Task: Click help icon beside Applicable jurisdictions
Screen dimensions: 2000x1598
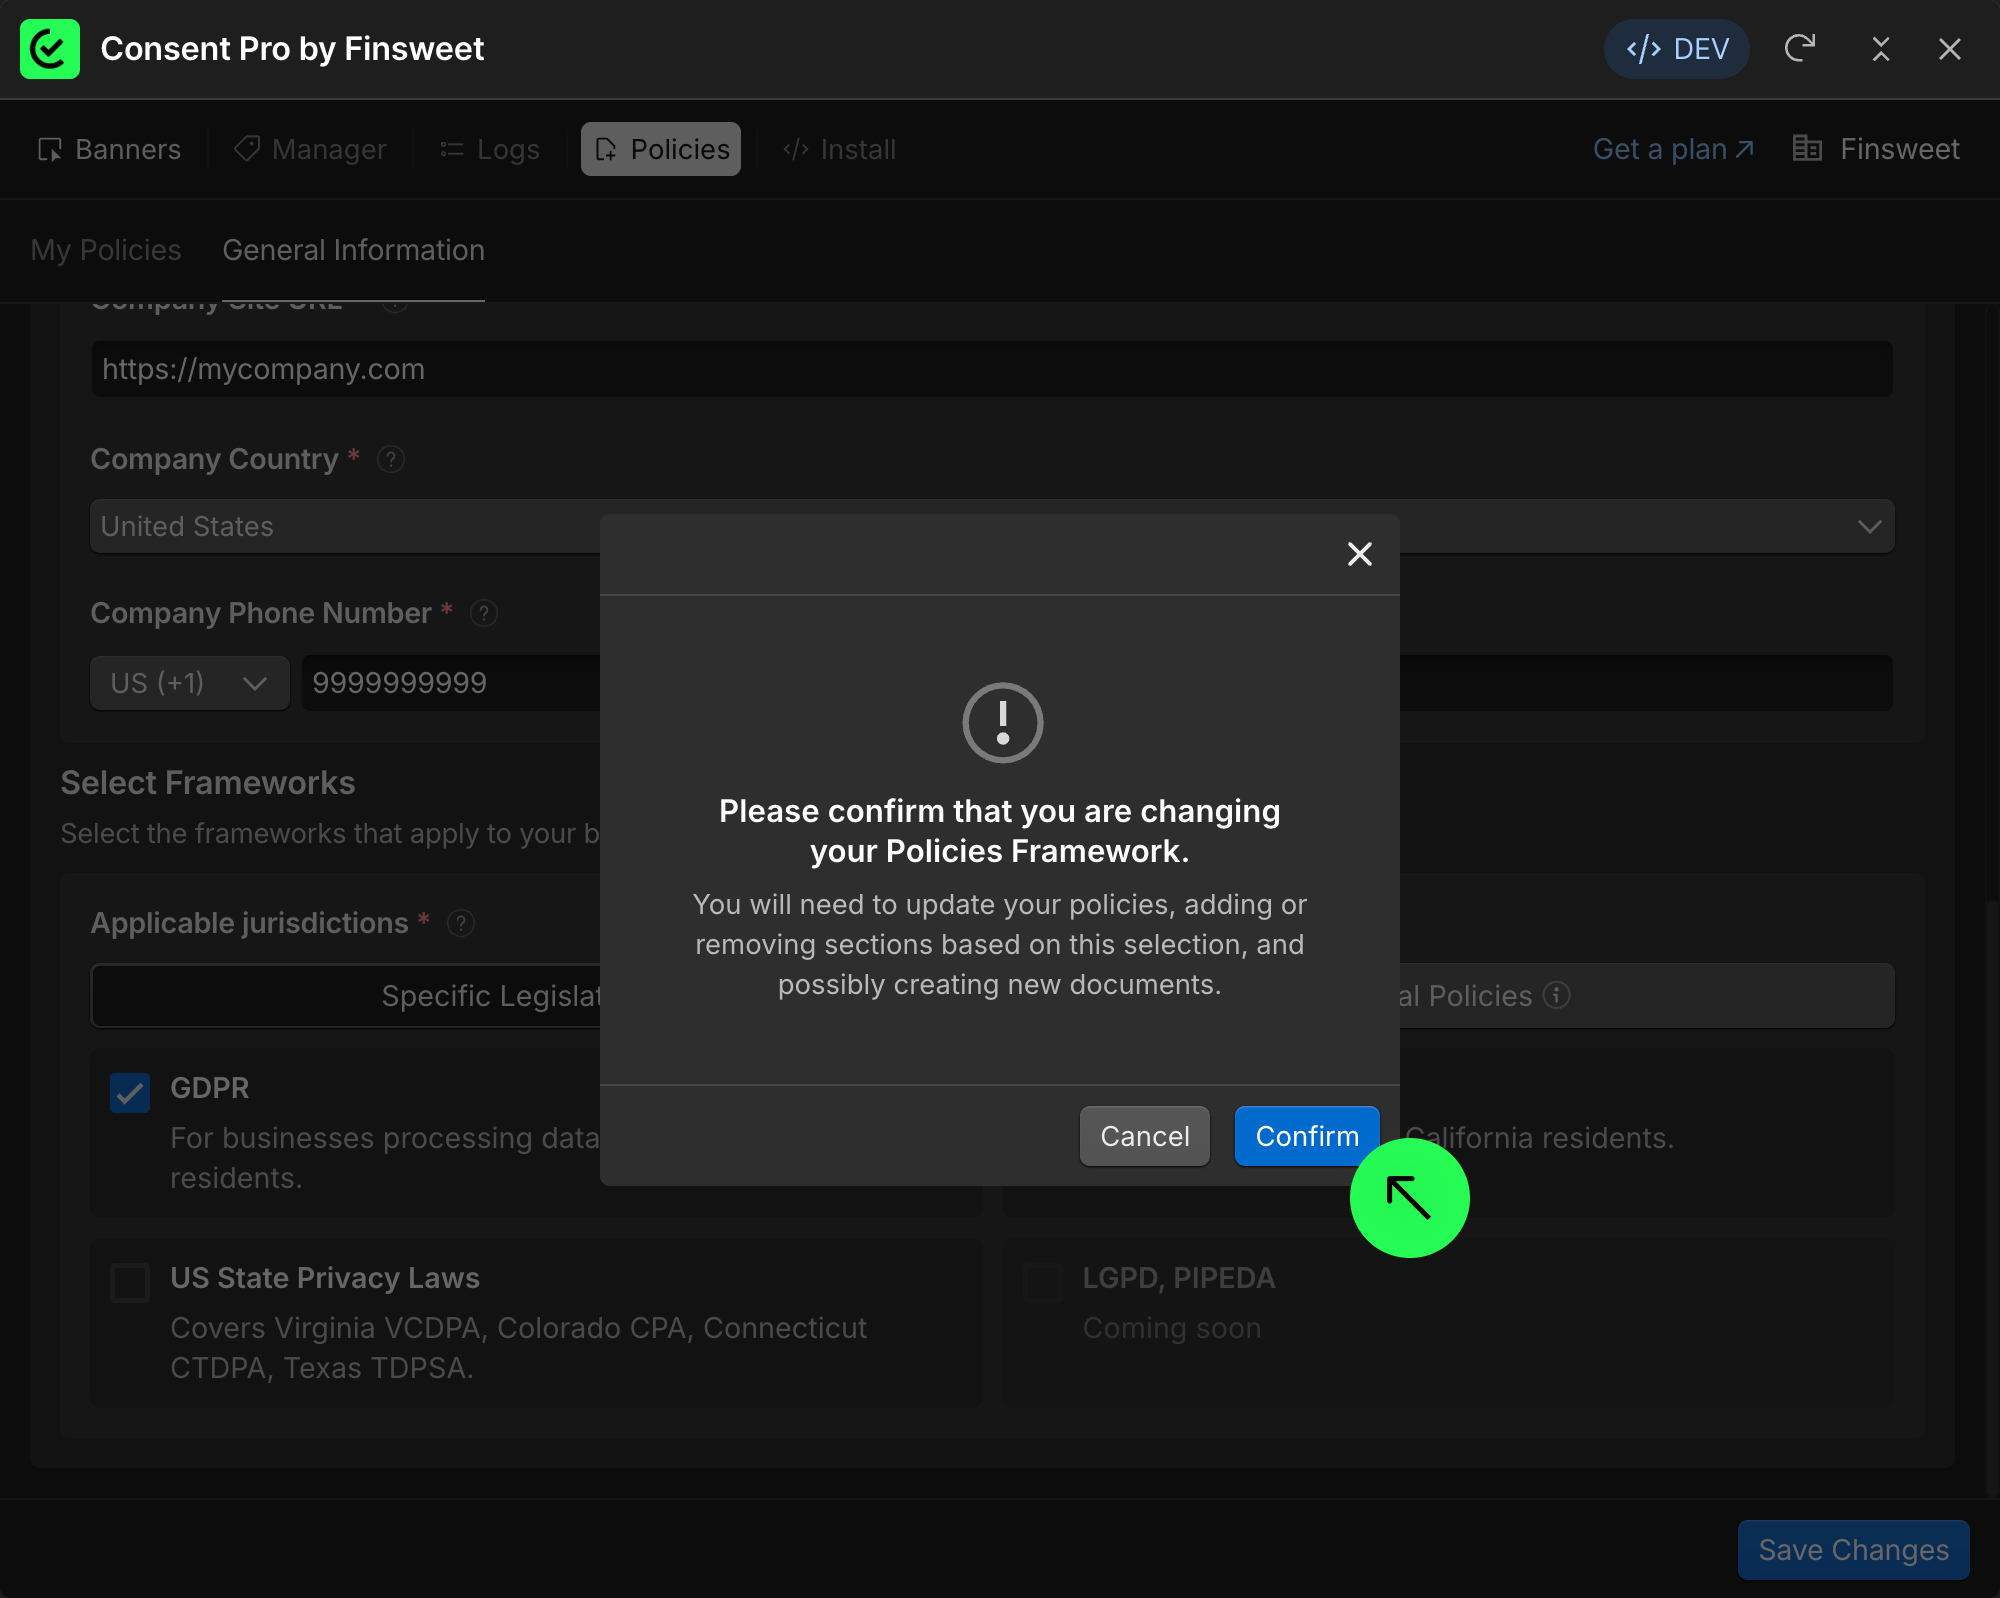Action: [461, 923]
